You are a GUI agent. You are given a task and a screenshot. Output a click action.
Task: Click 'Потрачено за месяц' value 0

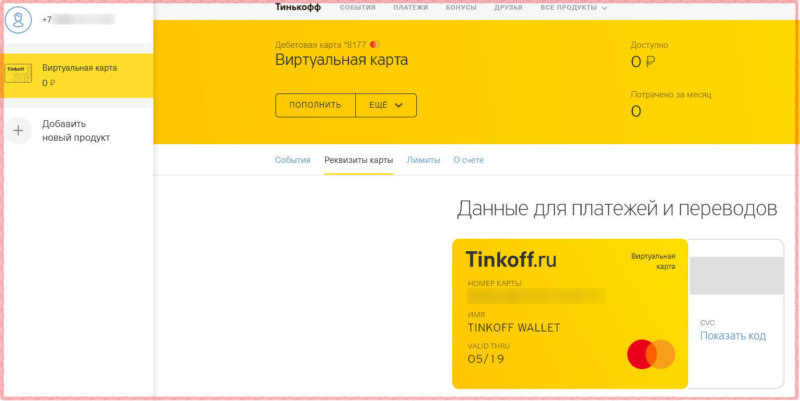(636, 111)
